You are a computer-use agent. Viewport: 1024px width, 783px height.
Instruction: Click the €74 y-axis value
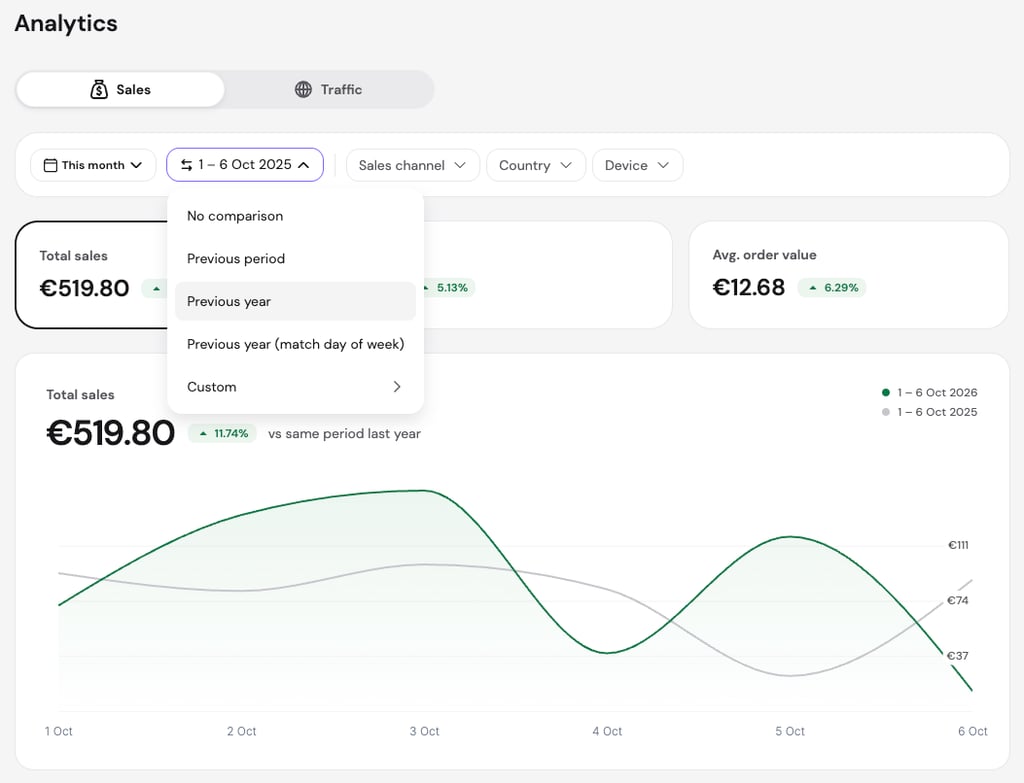click(x=958, y=600)
